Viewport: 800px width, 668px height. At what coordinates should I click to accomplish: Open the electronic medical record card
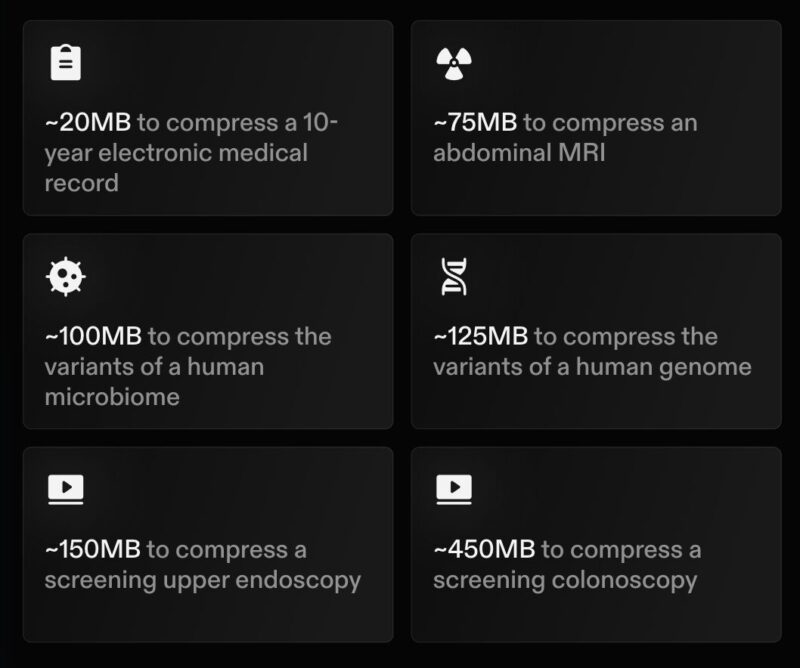coord(208,118)
